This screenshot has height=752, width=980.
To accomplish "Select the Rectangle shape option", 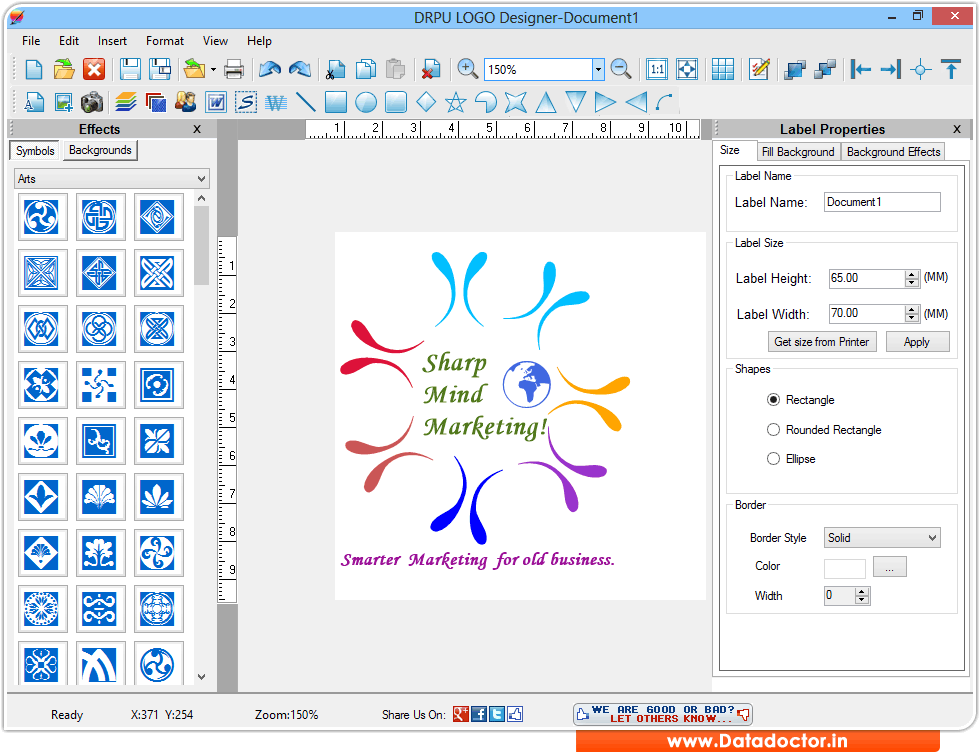I will 773,399.
